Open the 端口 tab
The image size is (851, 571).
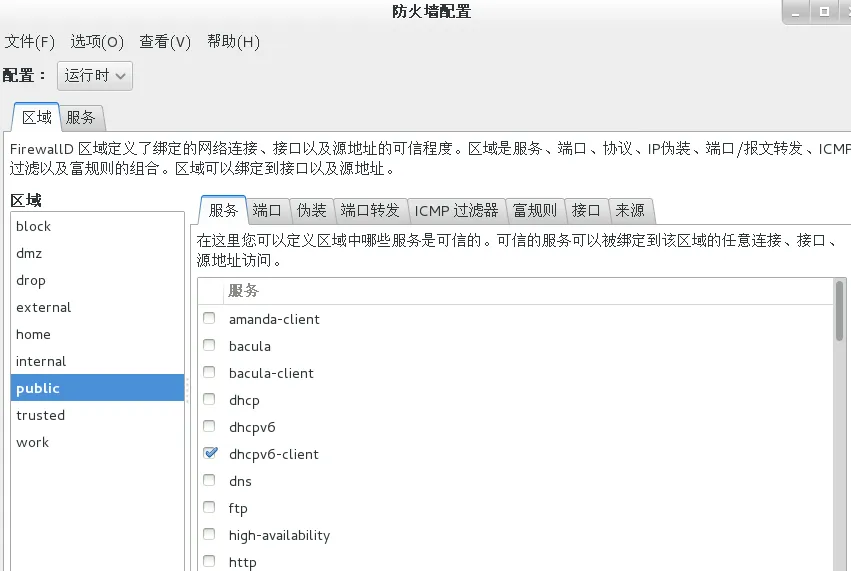[x=267, y=210]
